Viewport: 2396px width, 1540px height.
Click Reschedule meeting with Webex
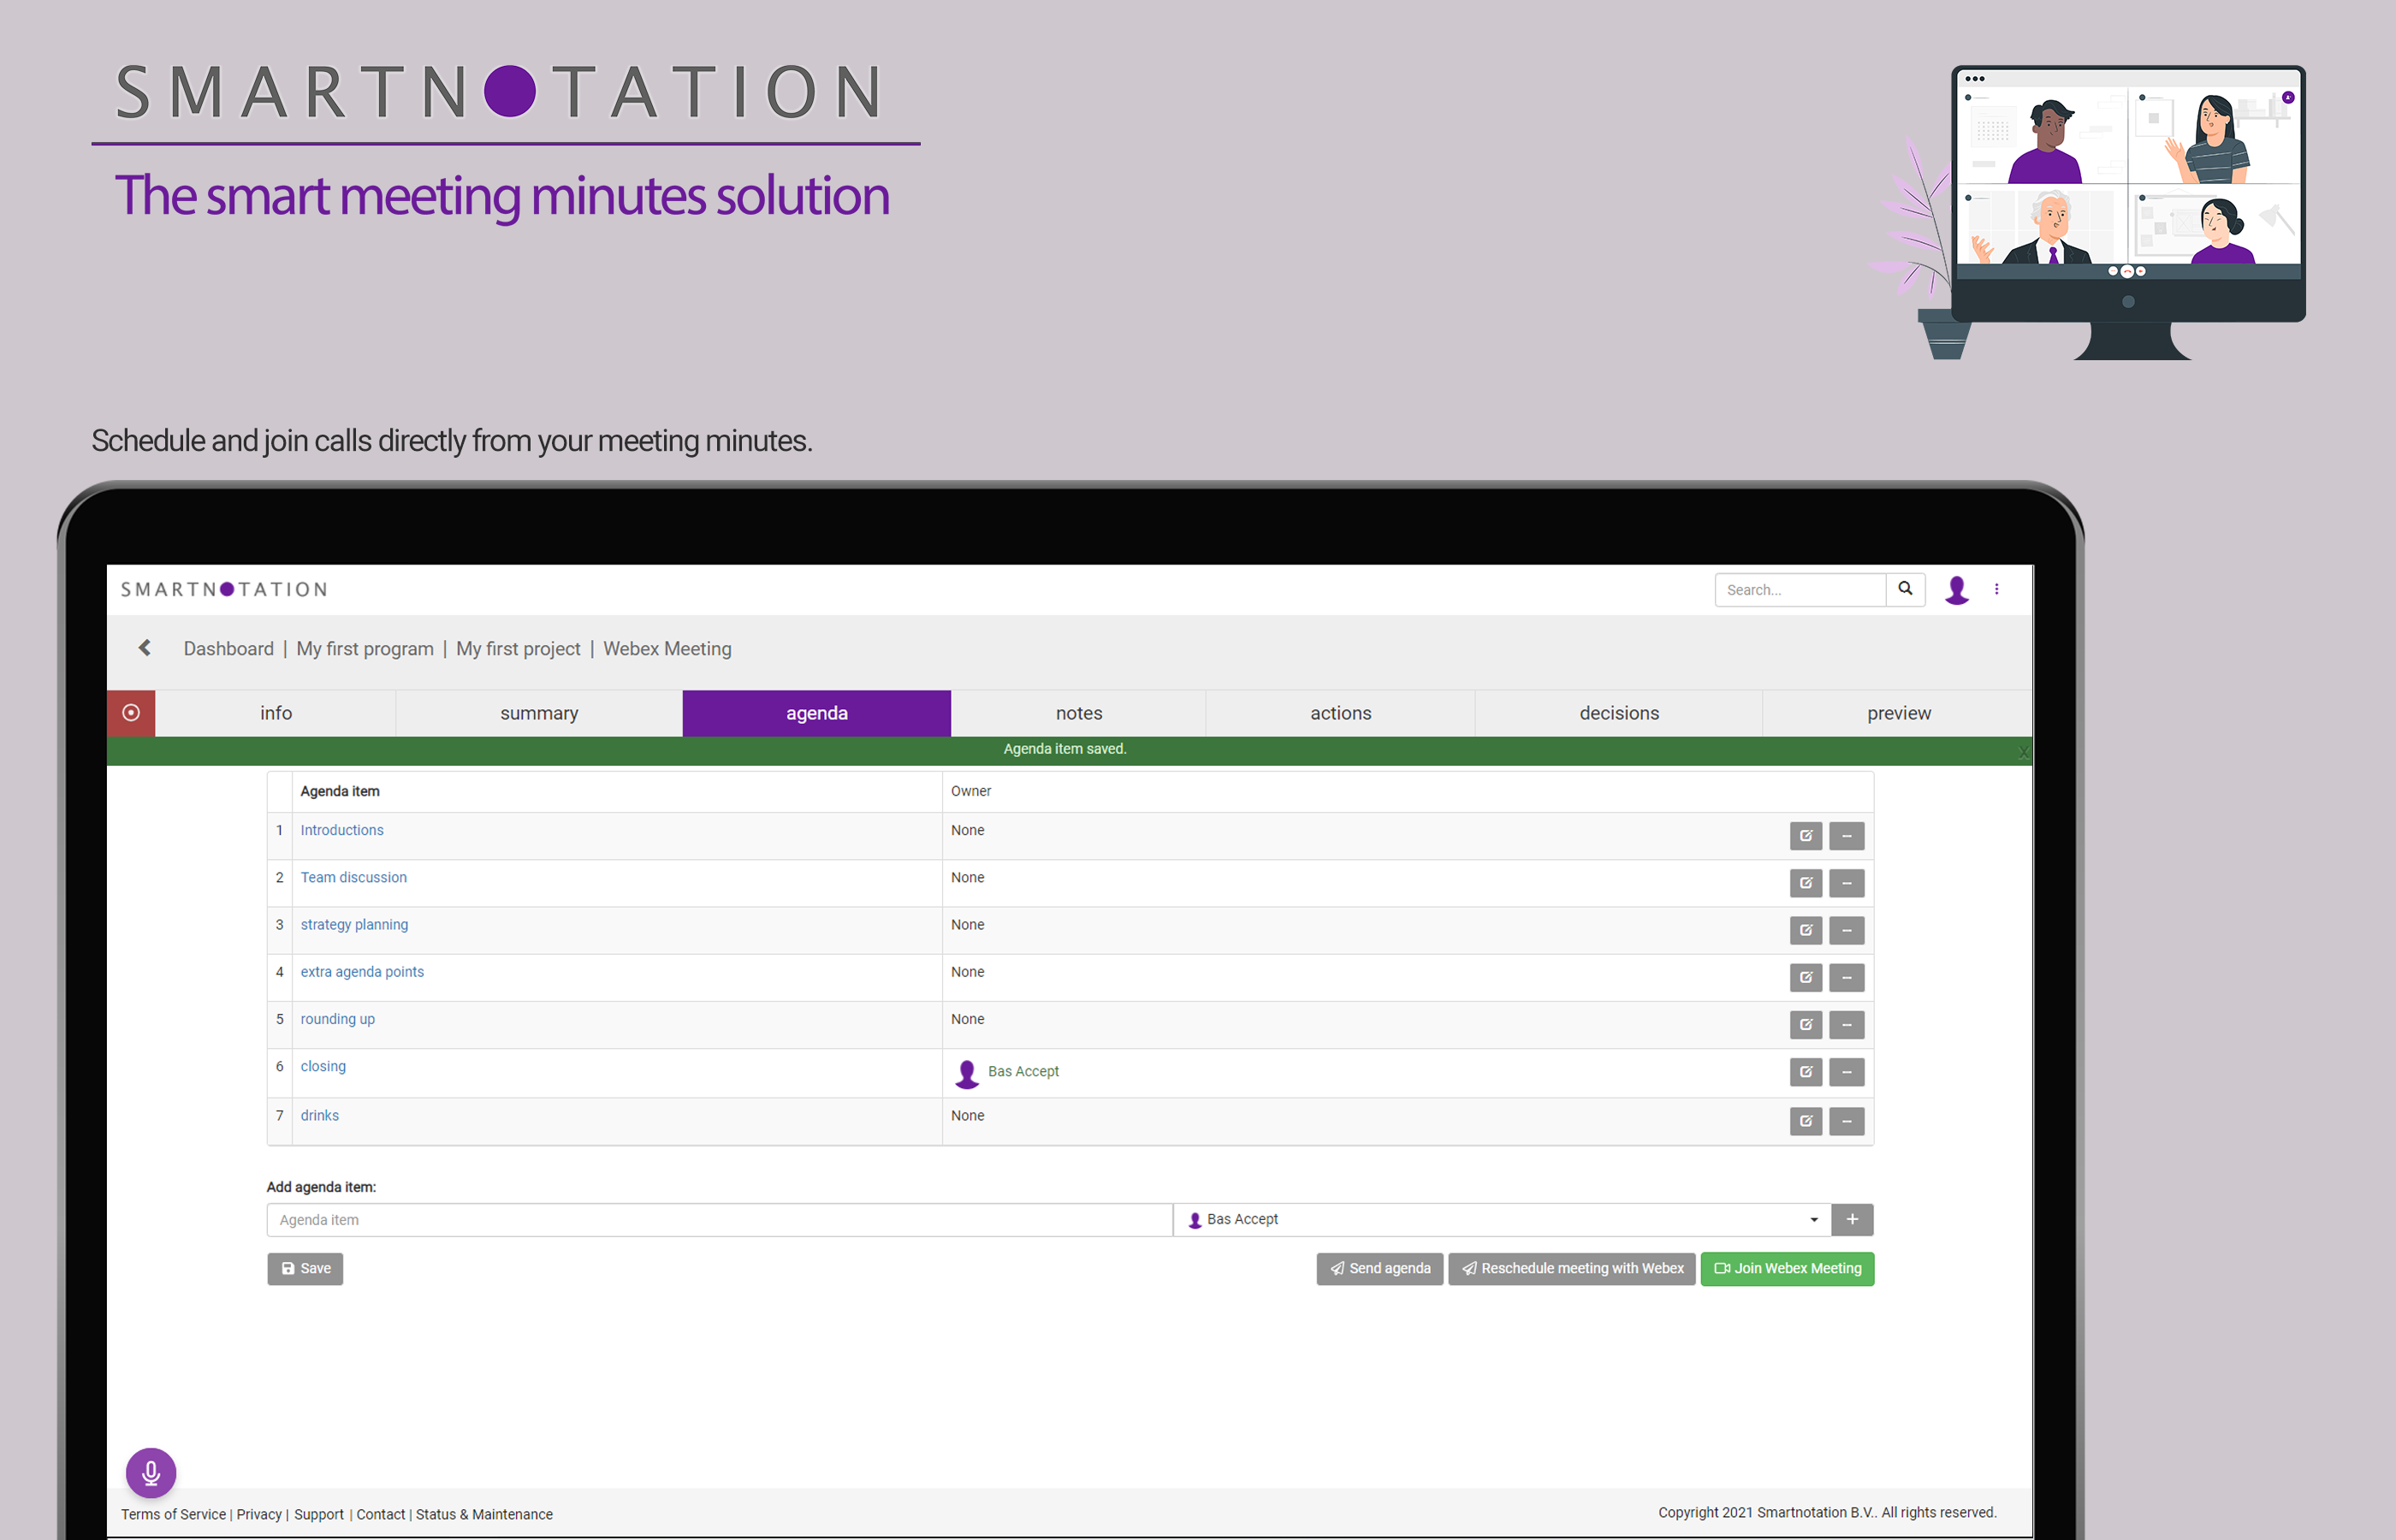click(x=1571, y=1268)
